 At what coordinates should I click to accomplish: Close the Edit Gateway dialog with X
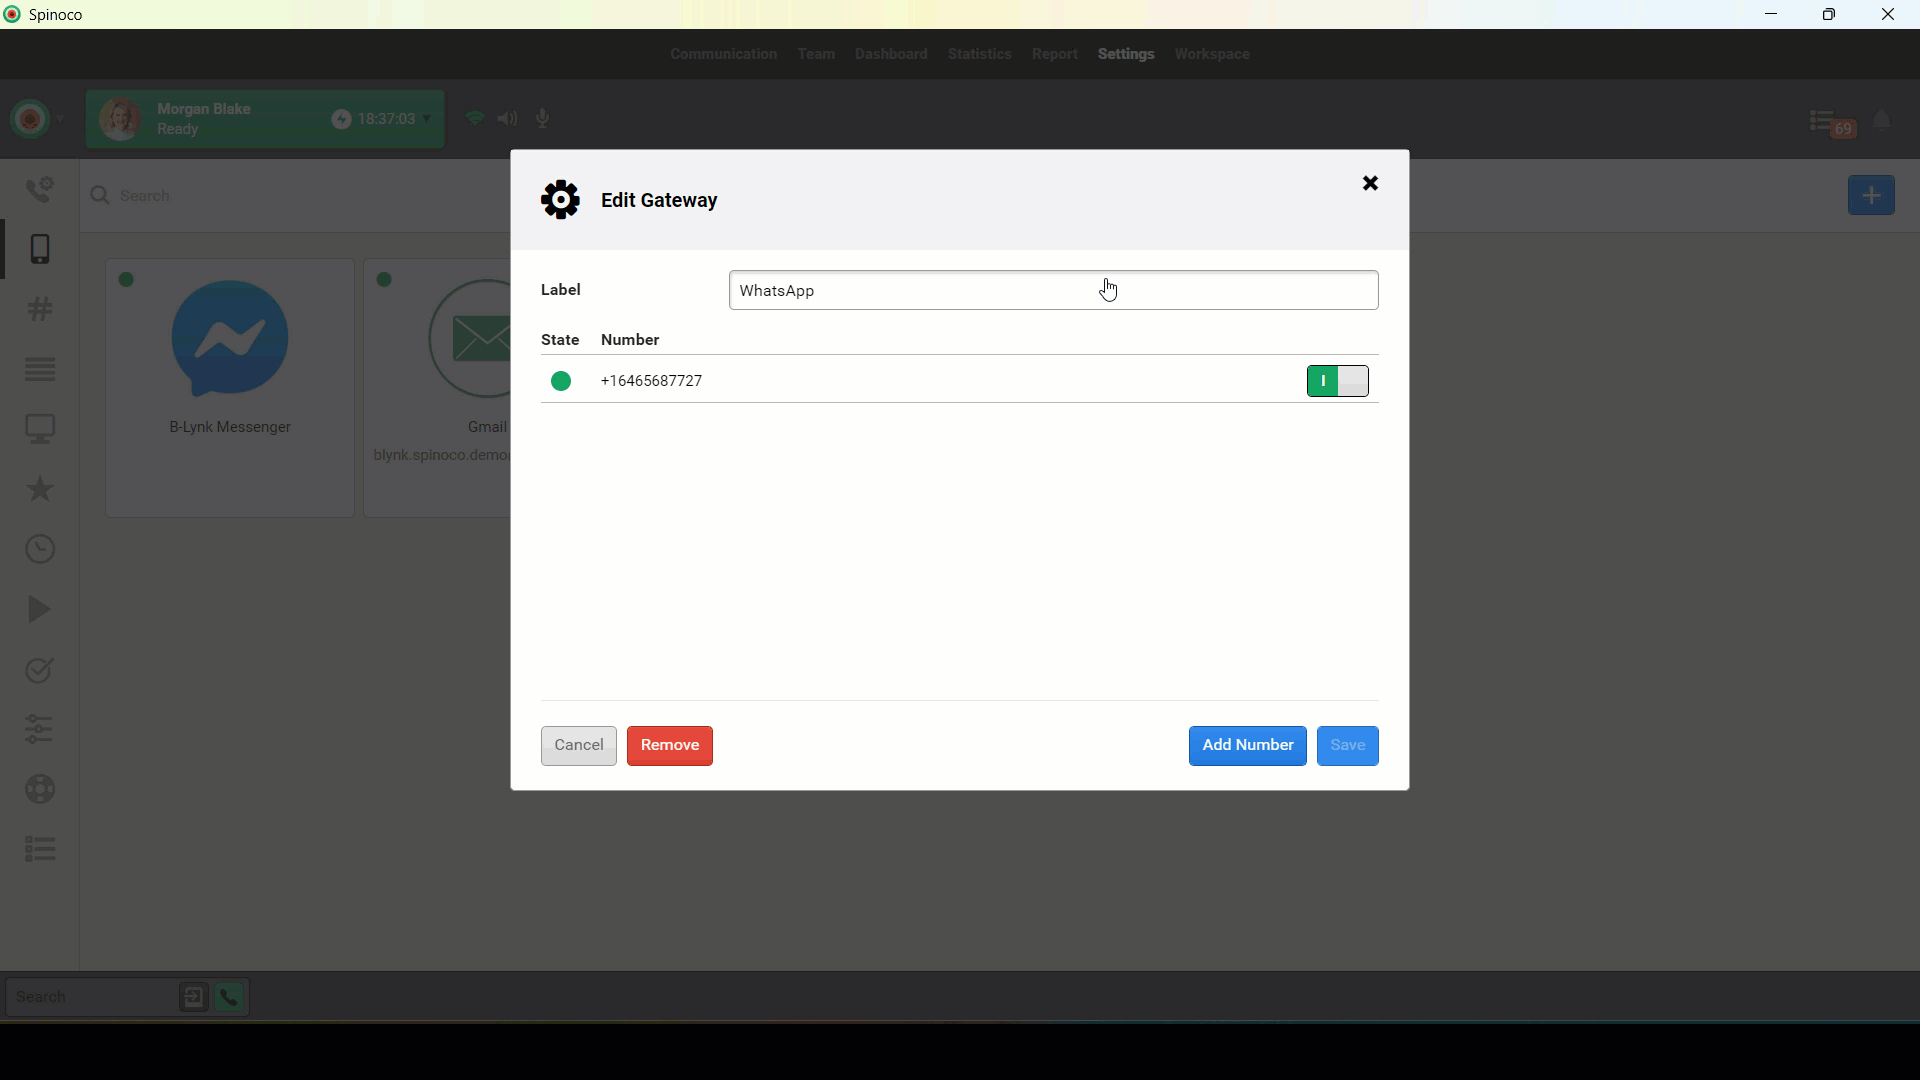[x=1370, y=183]
